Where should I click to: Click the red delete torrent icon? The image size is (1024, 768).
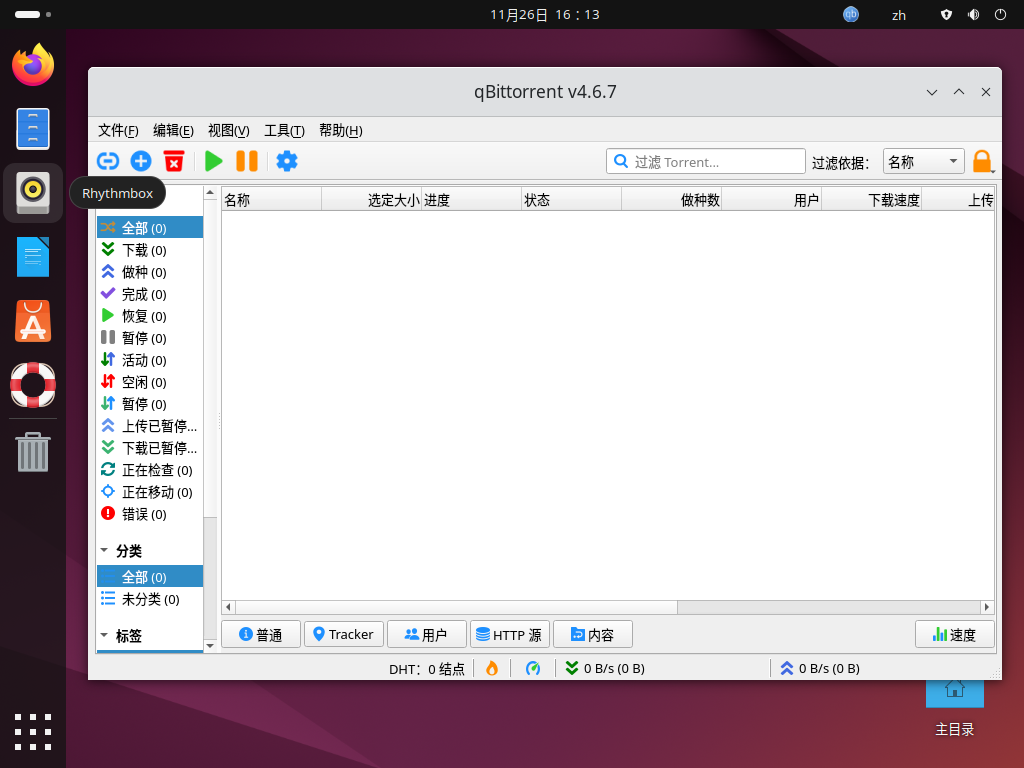[174, 161]
